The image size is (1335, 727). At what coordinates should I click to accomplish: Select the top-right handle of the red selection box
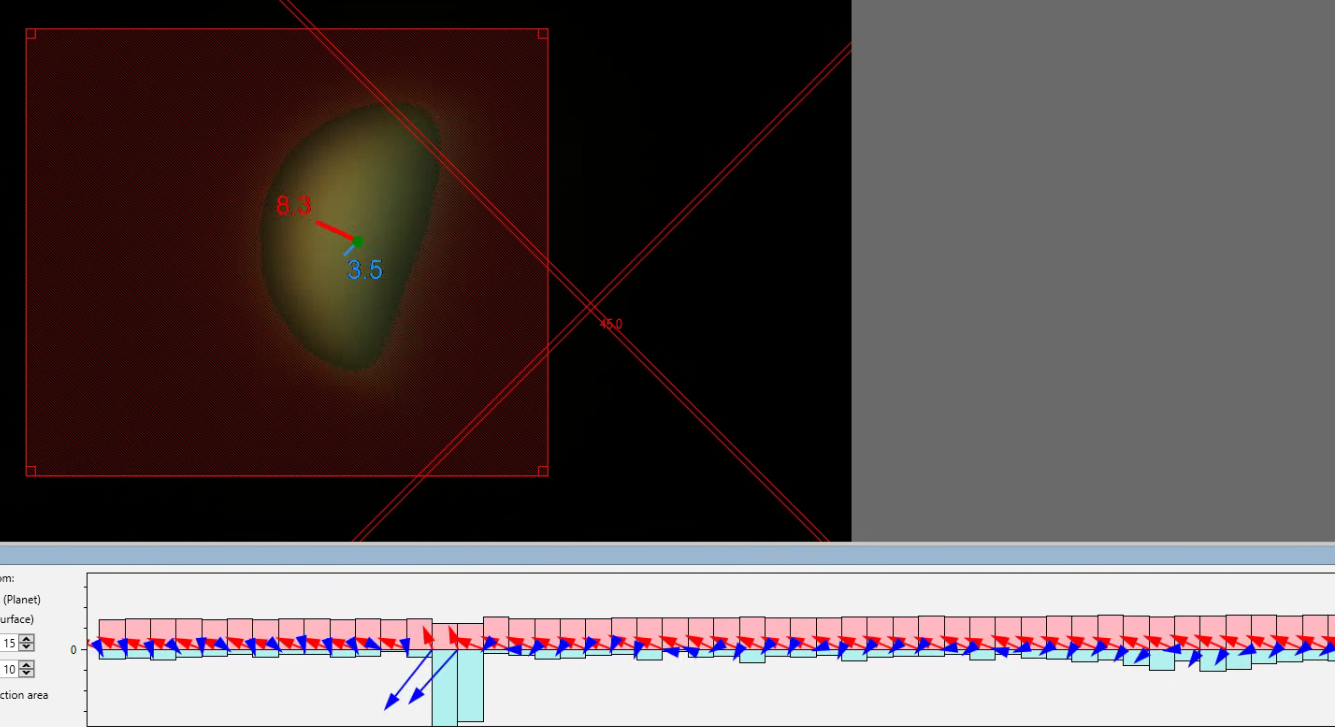pyautogui.click(x=543, y=33)
